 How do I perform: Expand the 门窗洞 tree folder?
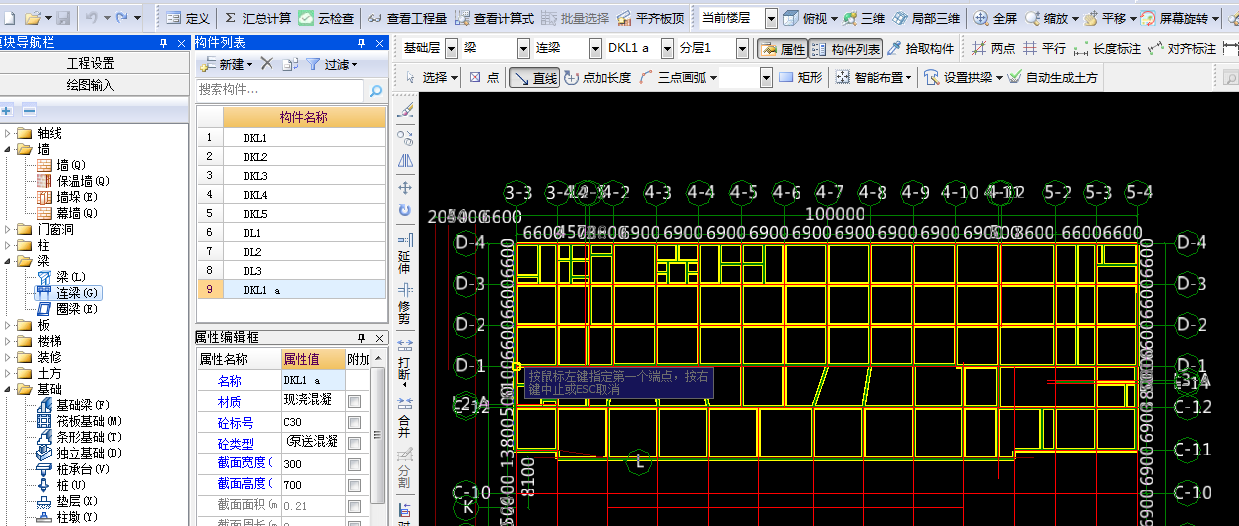coord(9,229)
